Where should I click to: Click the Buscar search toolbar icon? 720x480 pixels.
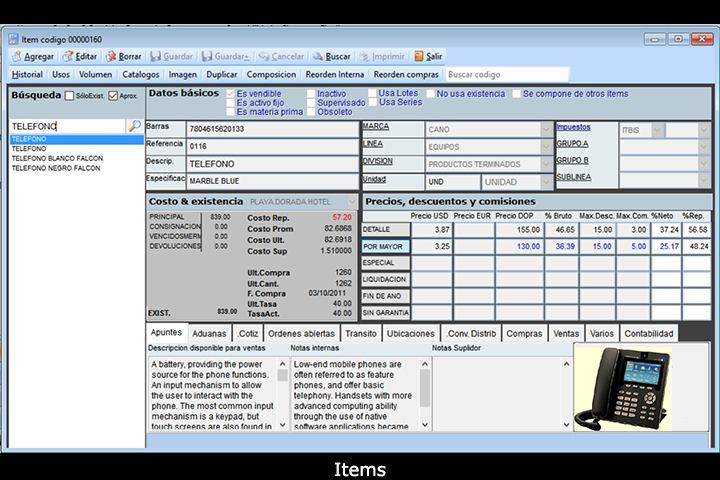click(x=317, y=56)
